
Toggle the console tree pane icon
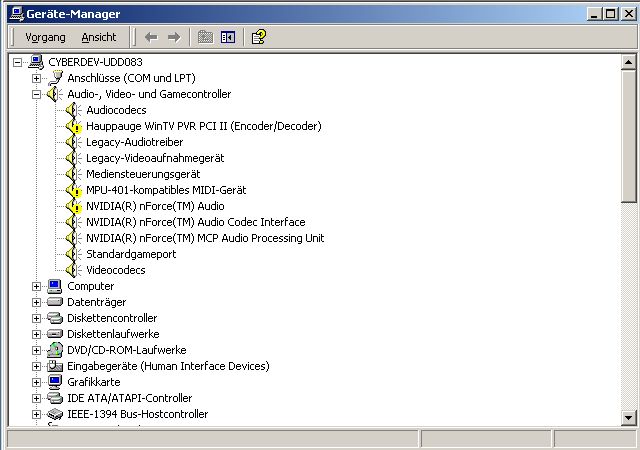(228, 38)
